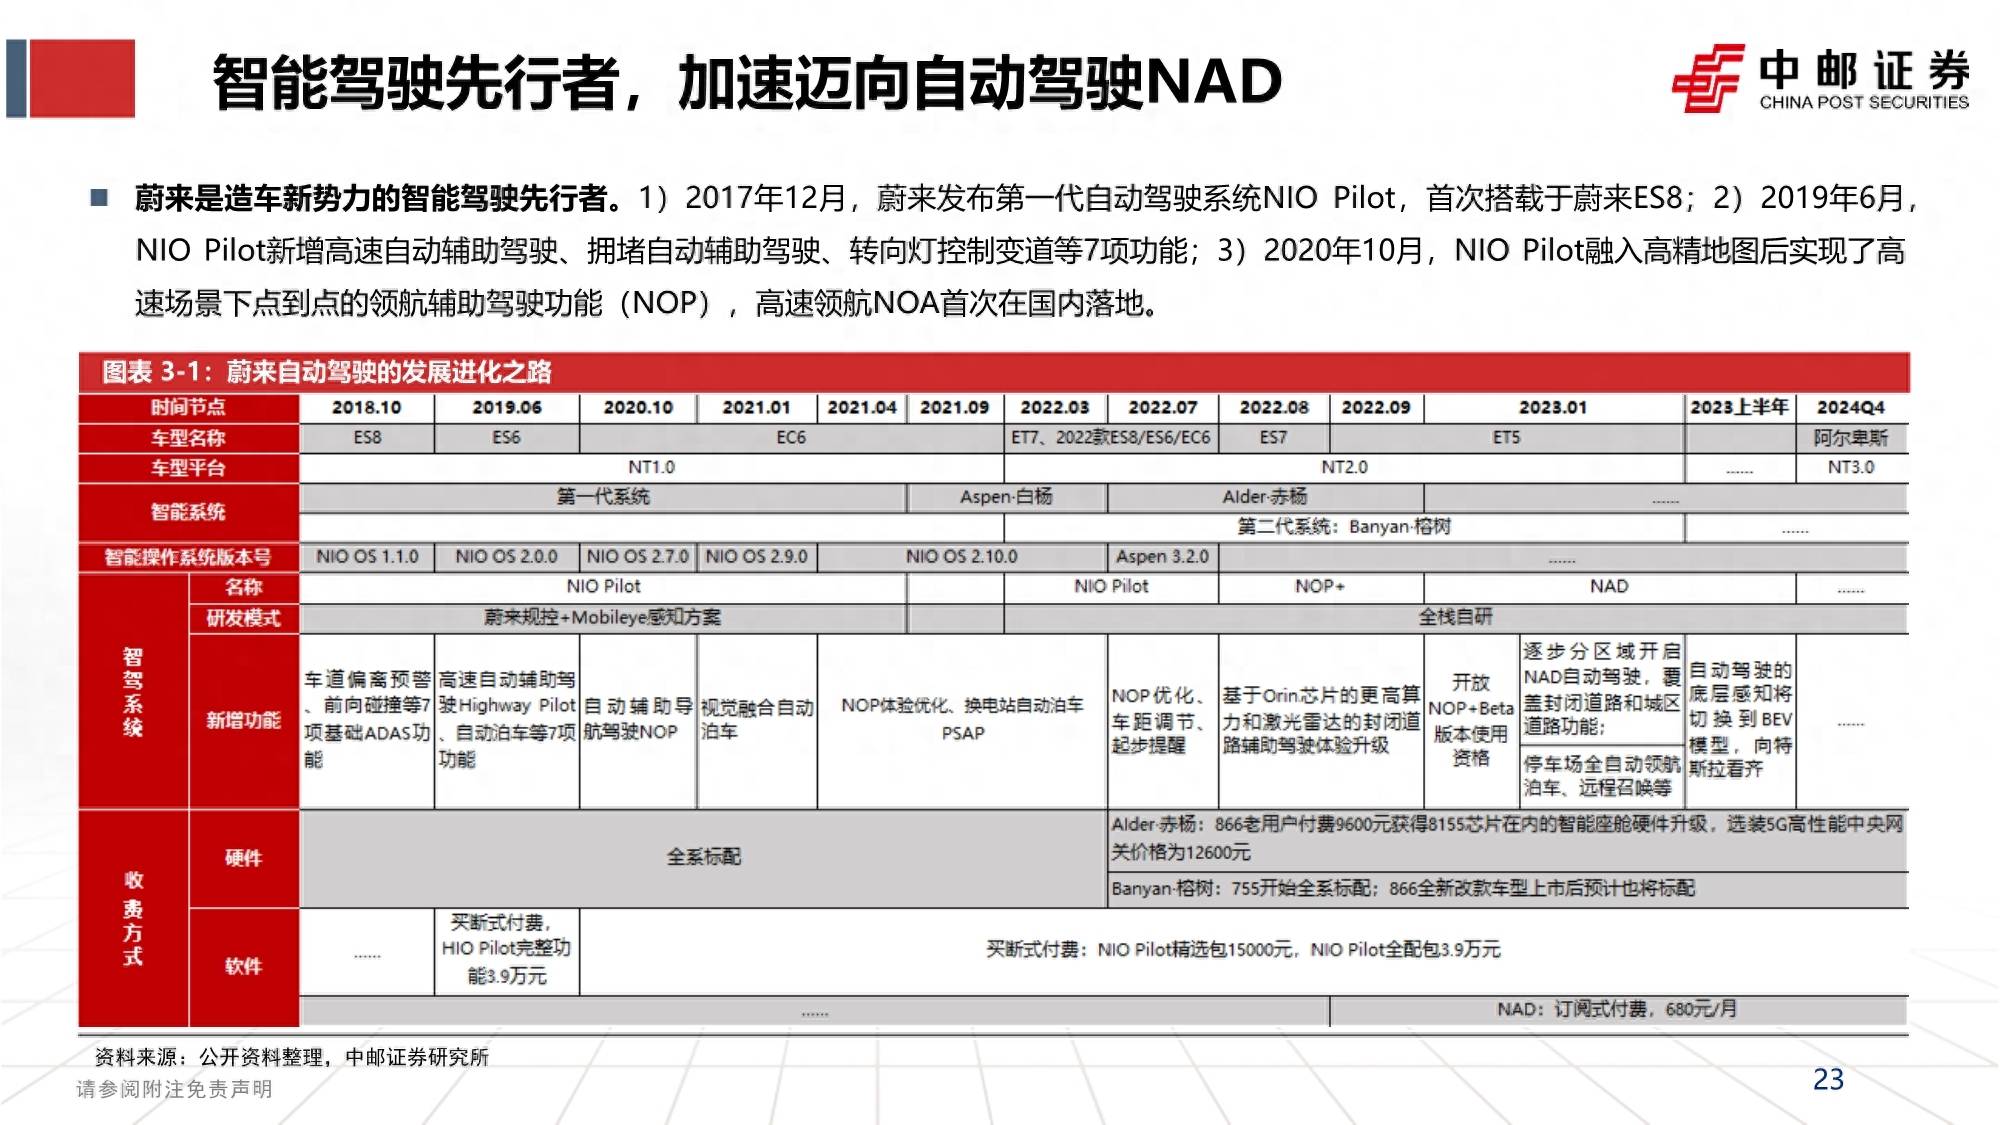Select the 车型平台 row header
Viewport: 2000px width, 1125px height.
click(x=188, y=467)
